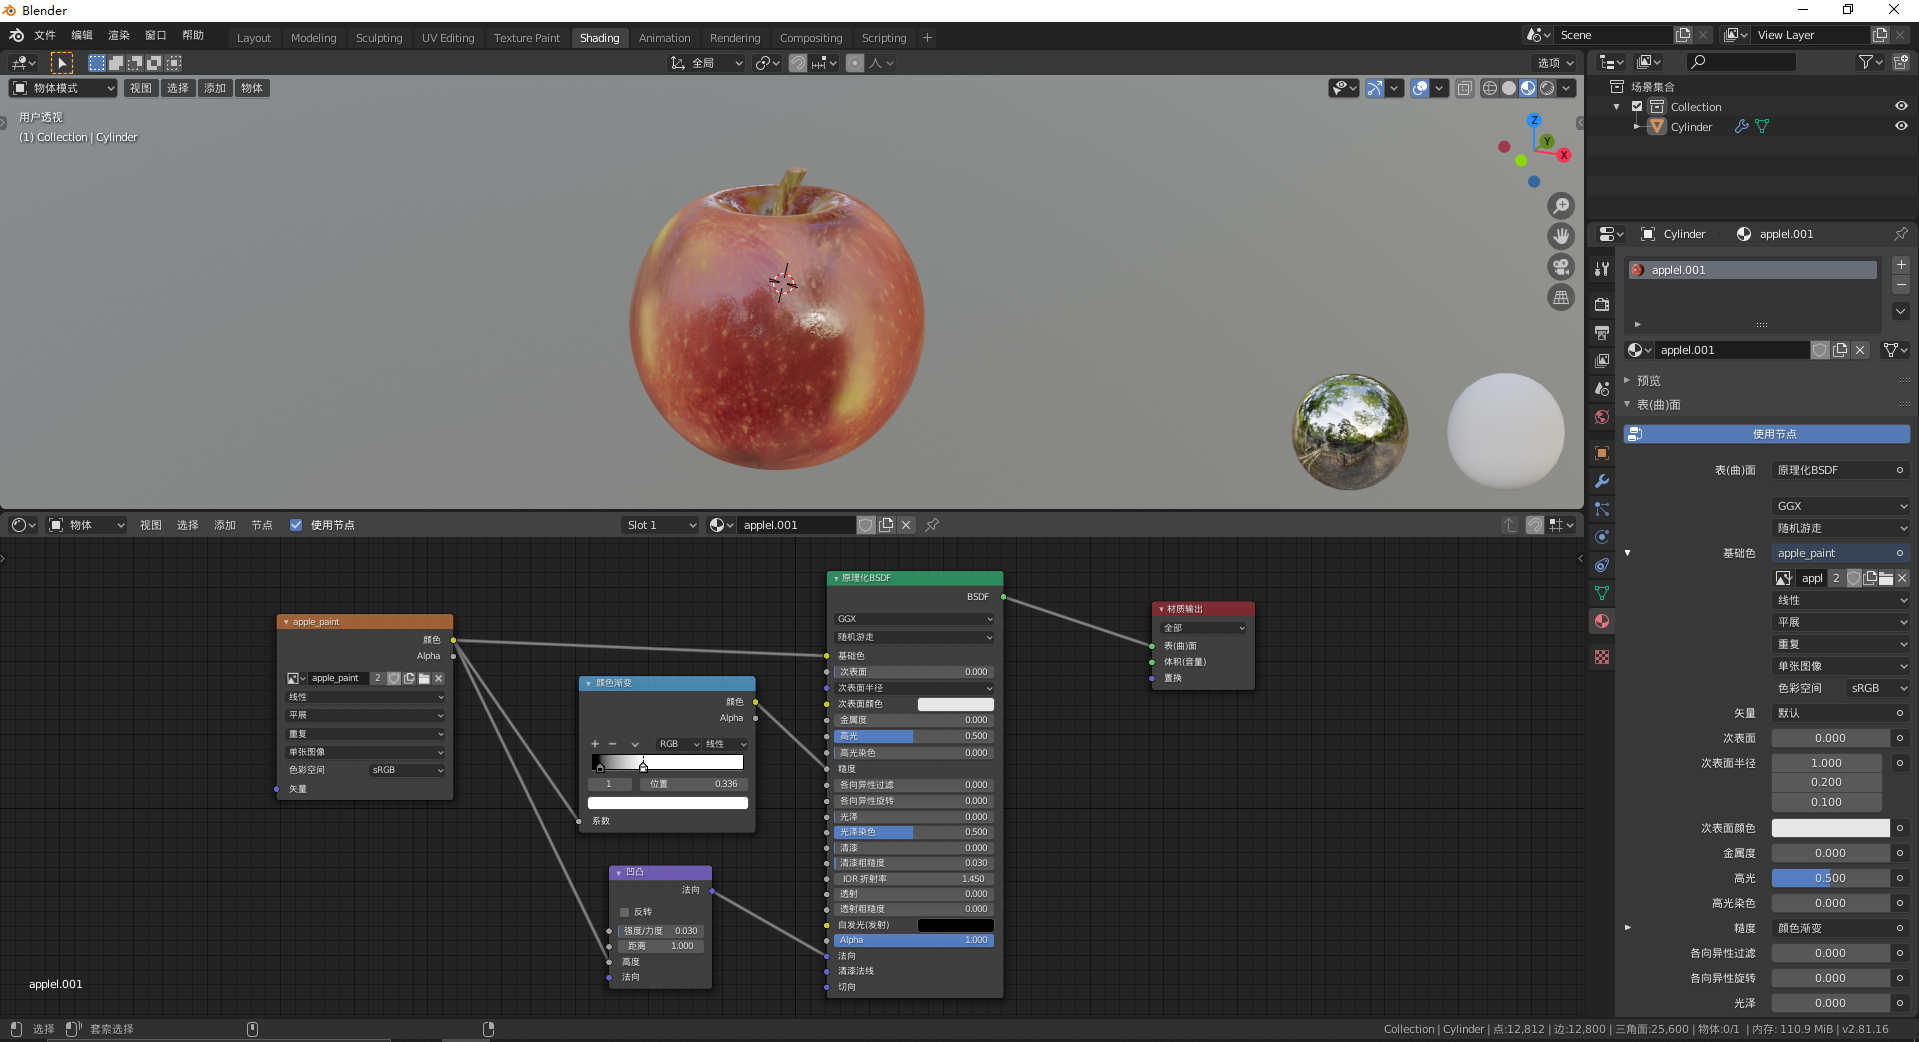
Task: Select rendered viewport shading mode
Action: (1547, 88)
